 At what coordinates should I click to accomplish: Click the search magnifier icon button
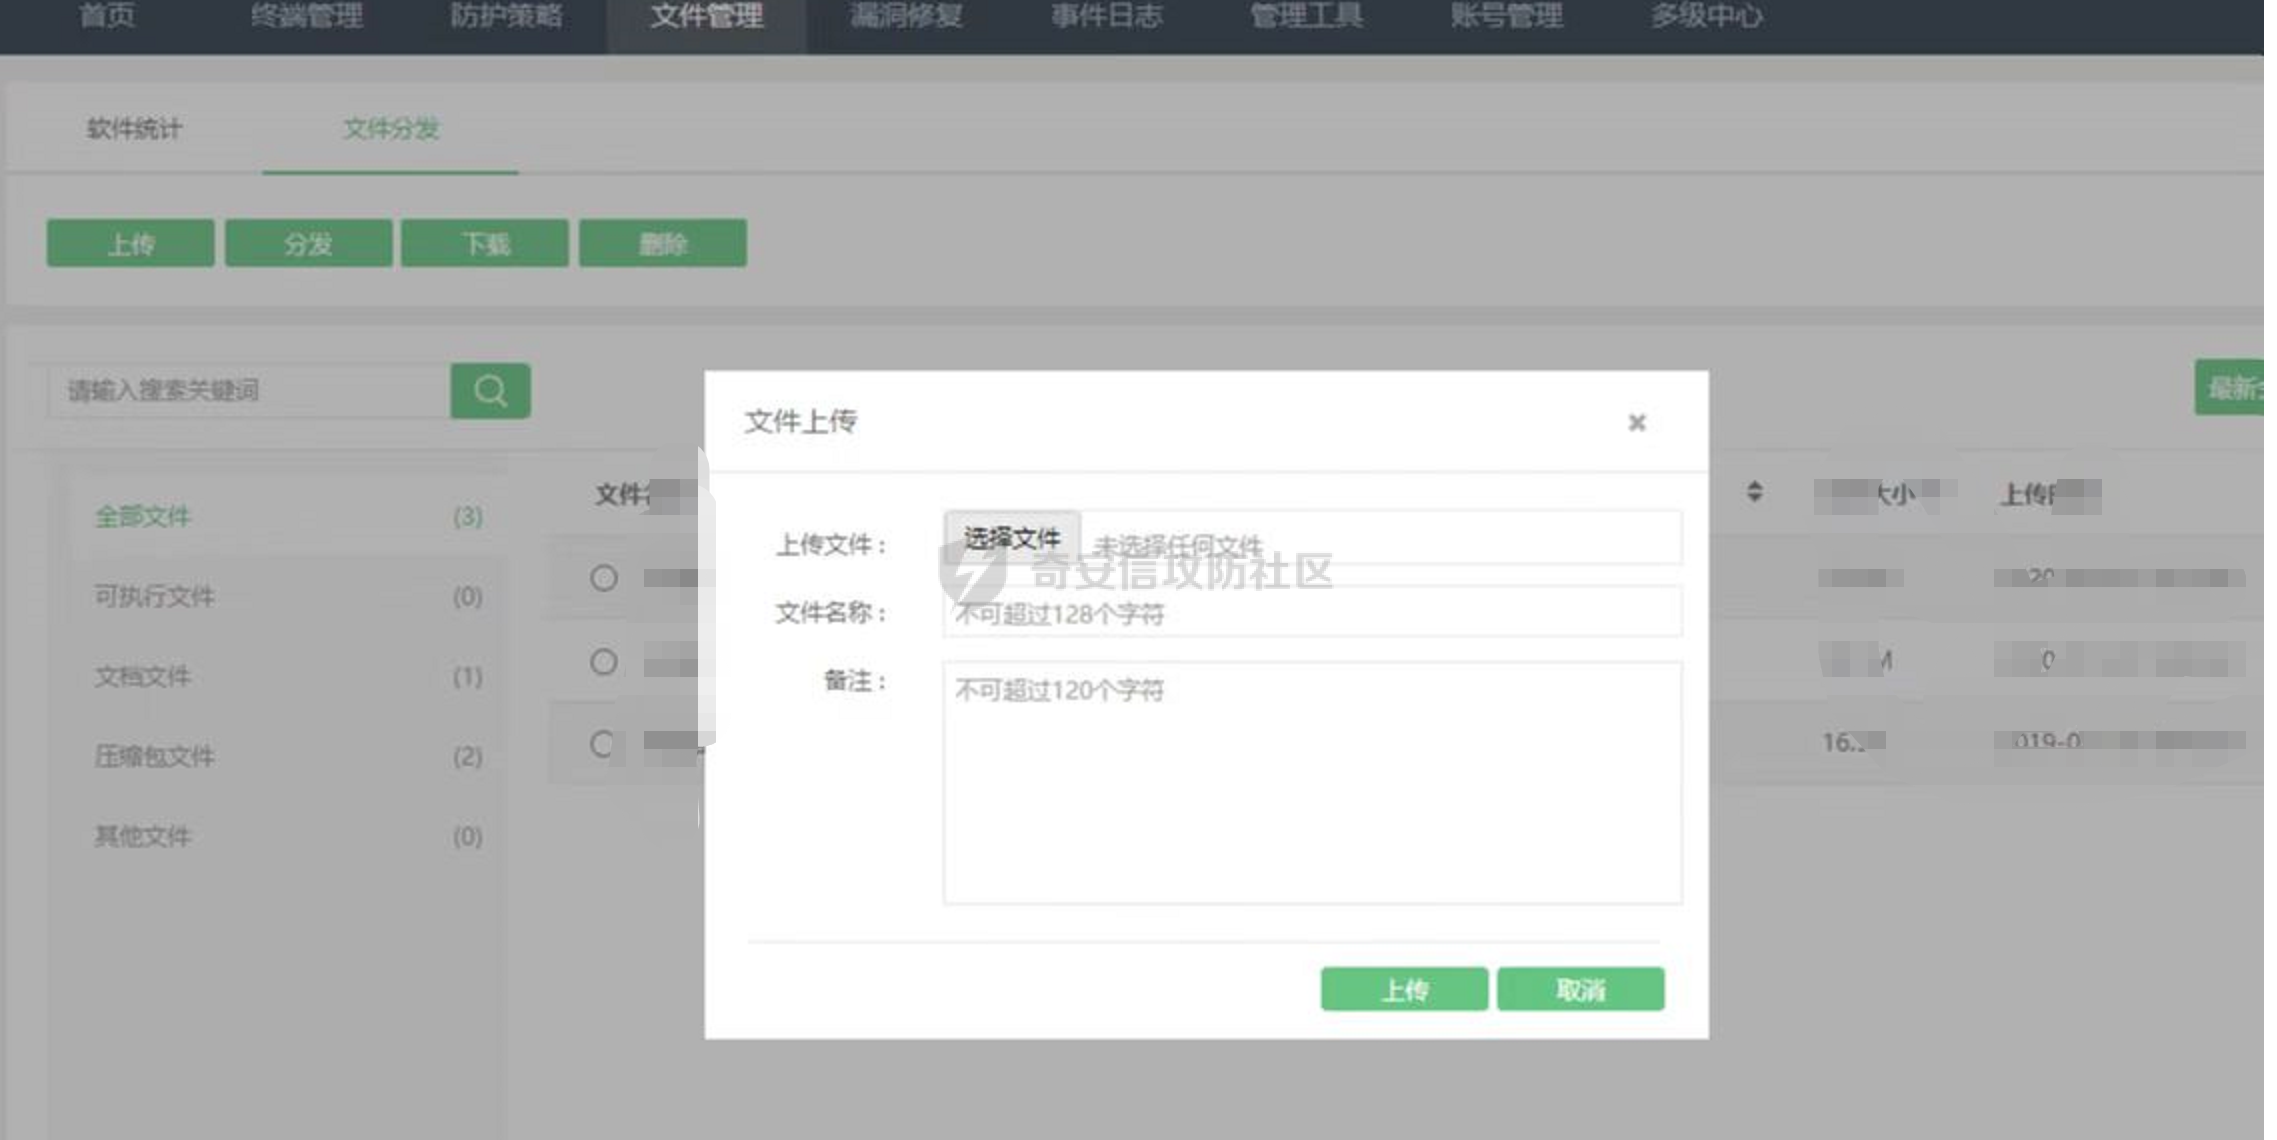pos(490,390)
